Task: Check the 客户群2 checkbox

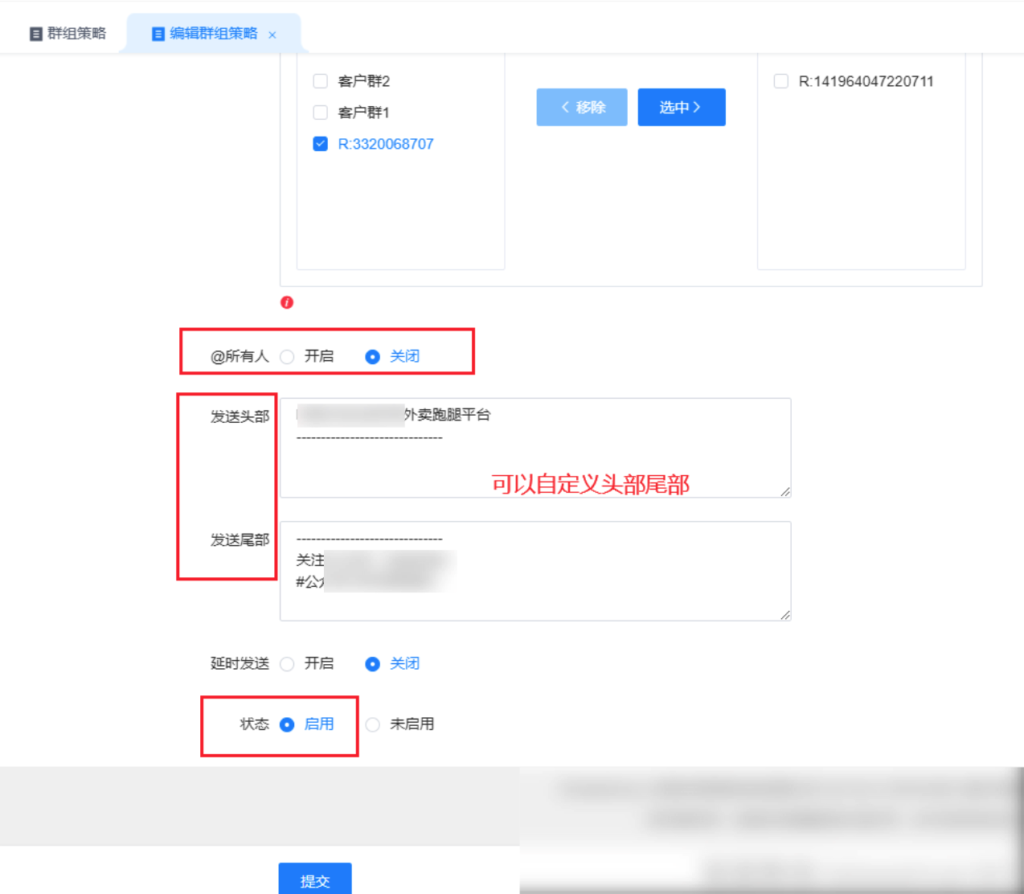Action: (x=320, y=81)
